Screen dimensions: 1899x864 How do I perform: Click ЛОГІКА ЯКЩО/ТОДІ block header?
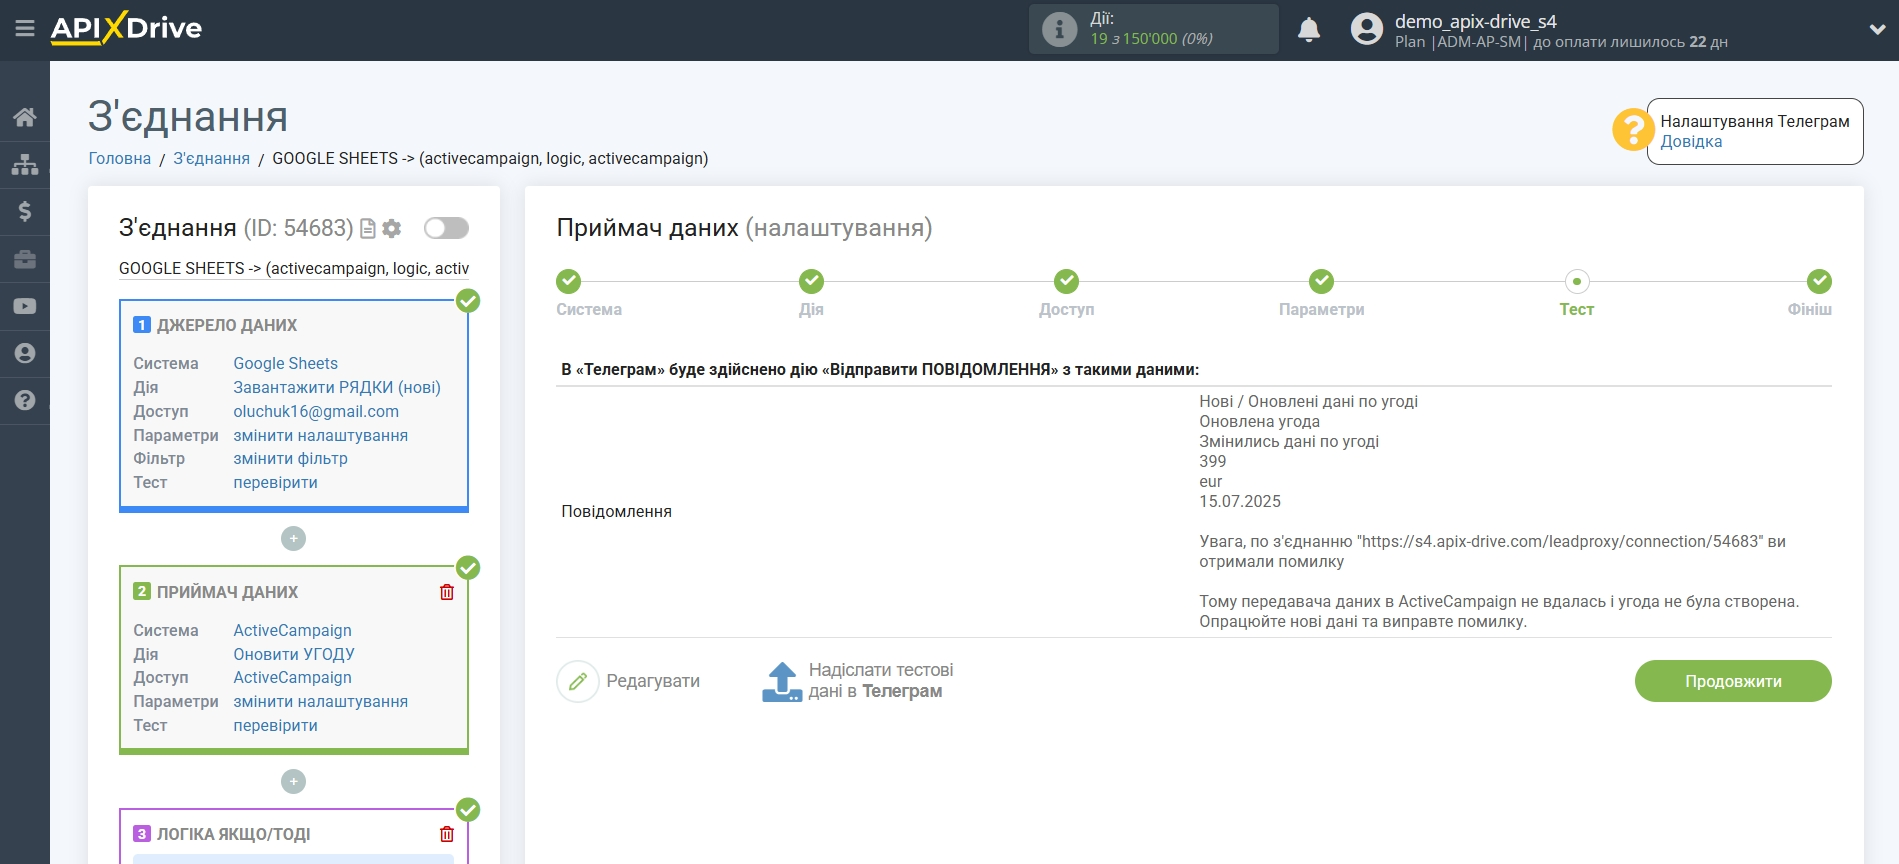coord(233,834)
